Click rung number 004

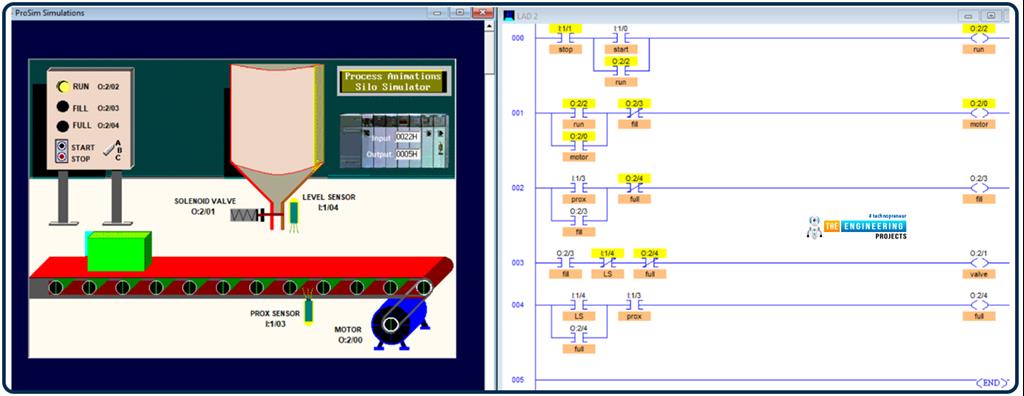(517, 305)
